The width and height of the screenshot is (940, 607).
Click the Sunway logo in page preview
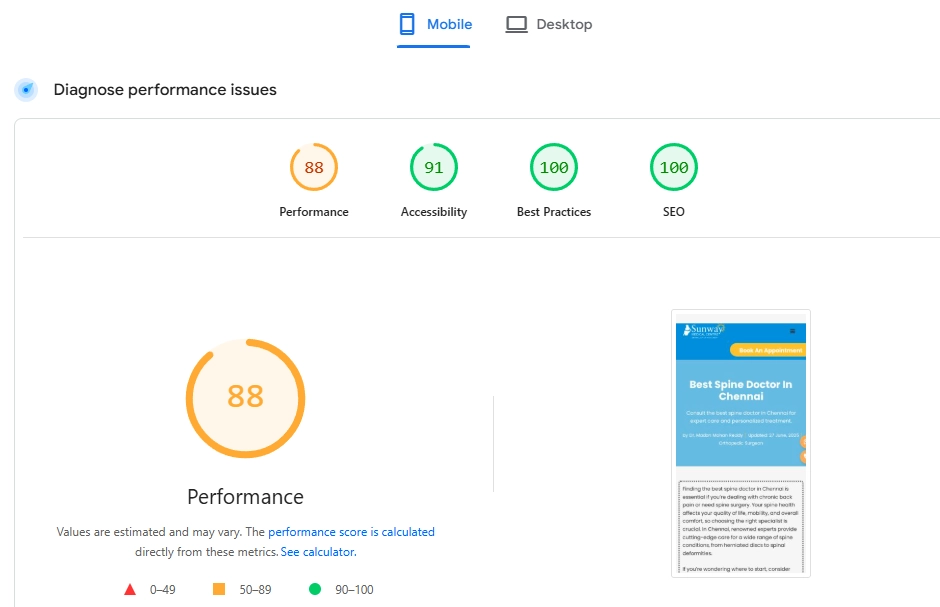pos(704,331)
